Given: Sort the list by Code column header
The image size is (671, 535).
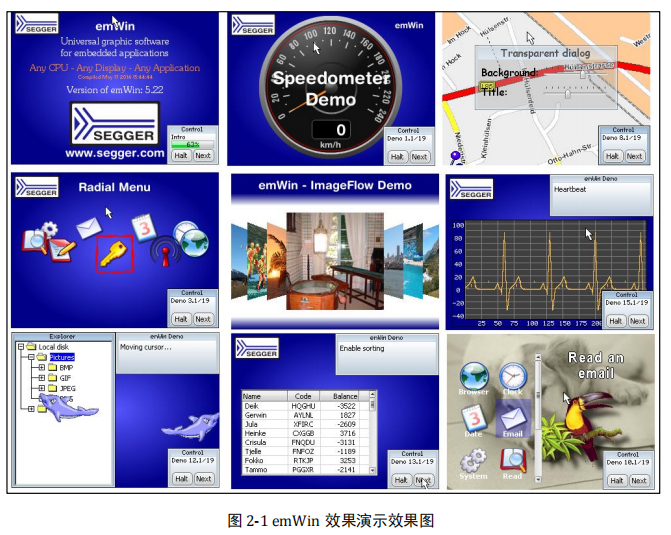Looking at the screenshot, I should [x=303, y=396].
